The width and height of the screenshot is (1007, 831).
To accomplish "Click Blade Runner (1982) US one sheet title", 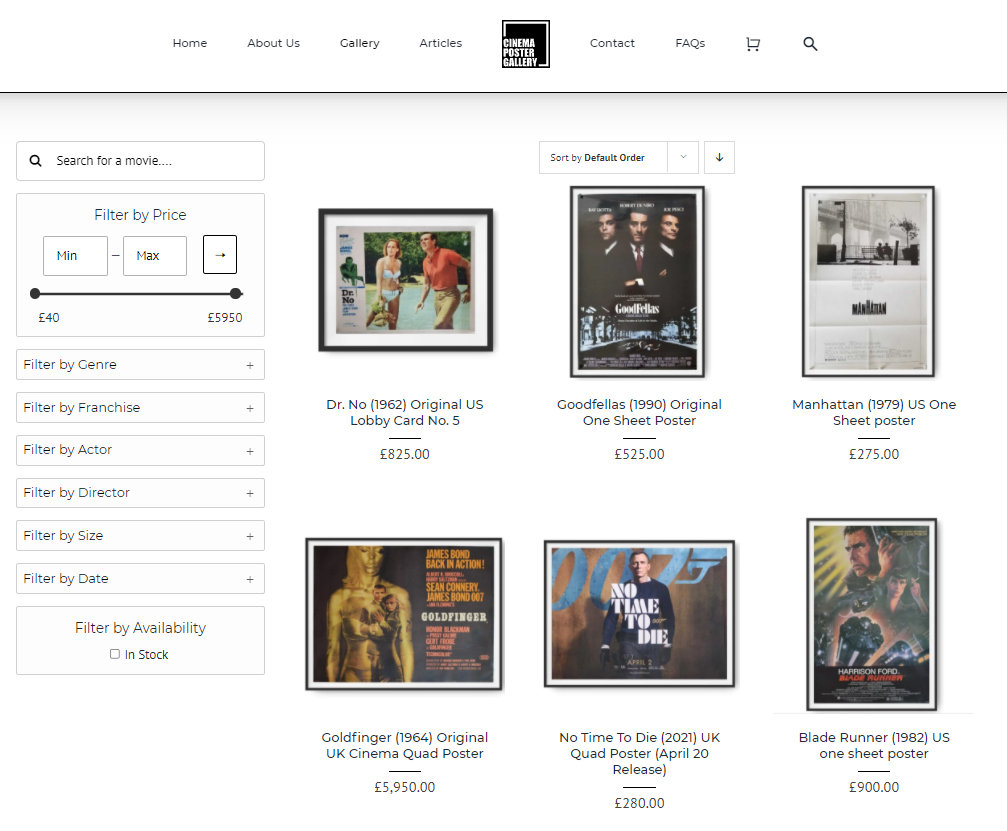I will tap(874, 745).
